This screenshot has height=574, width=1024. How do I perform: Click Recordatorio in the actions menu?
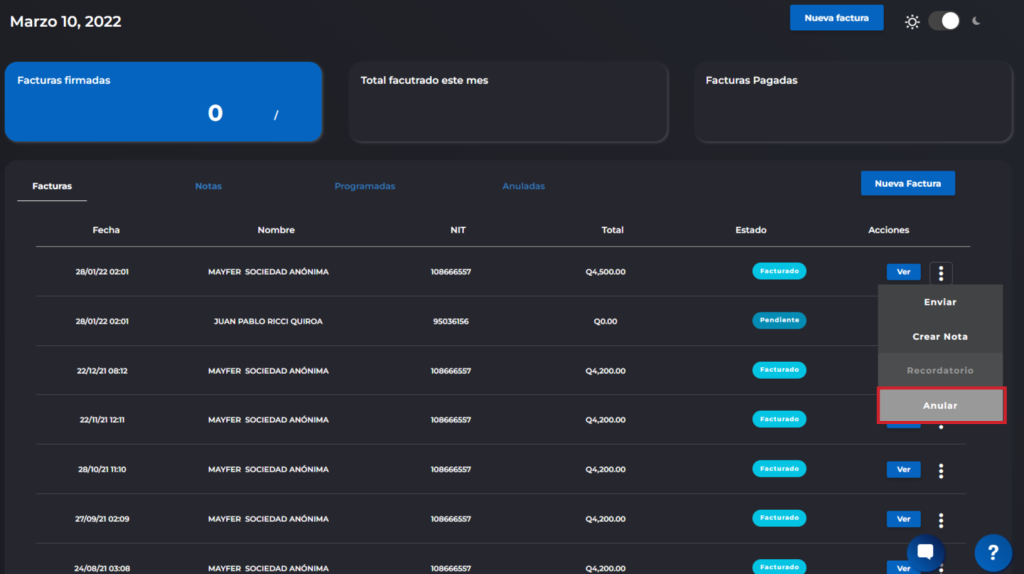(x=940, y=371)
